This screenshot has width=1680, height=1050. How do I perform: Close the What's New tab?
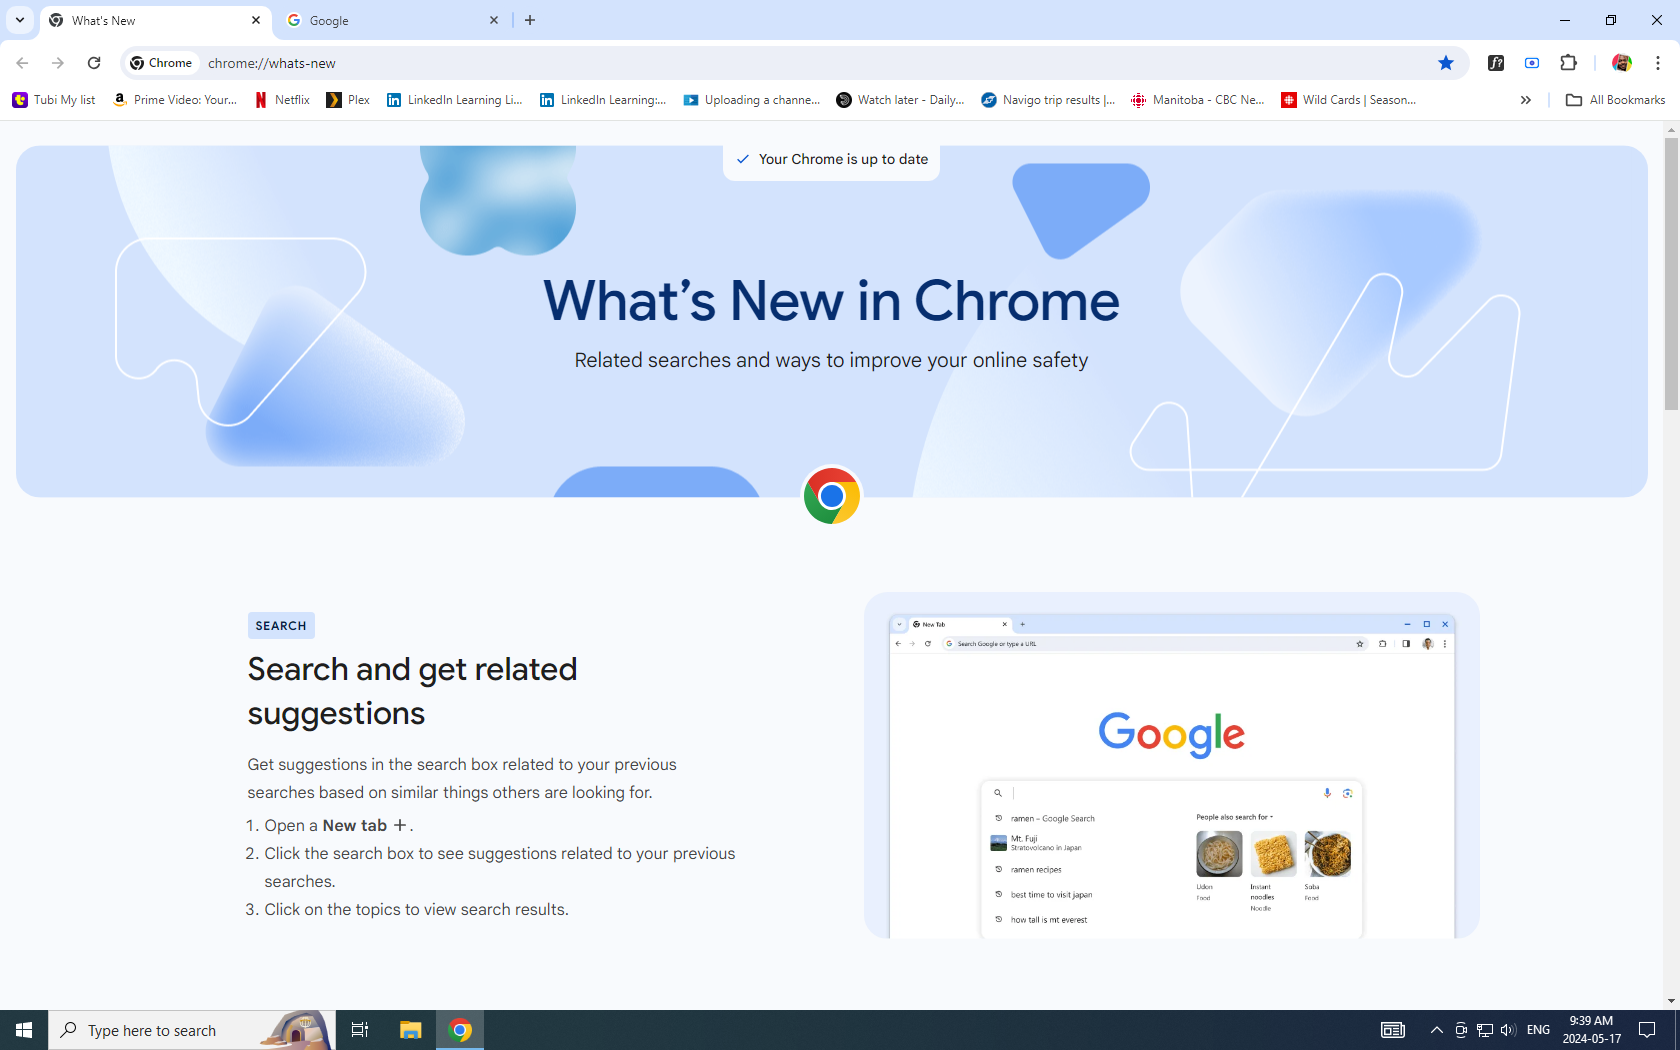[256, 20]
